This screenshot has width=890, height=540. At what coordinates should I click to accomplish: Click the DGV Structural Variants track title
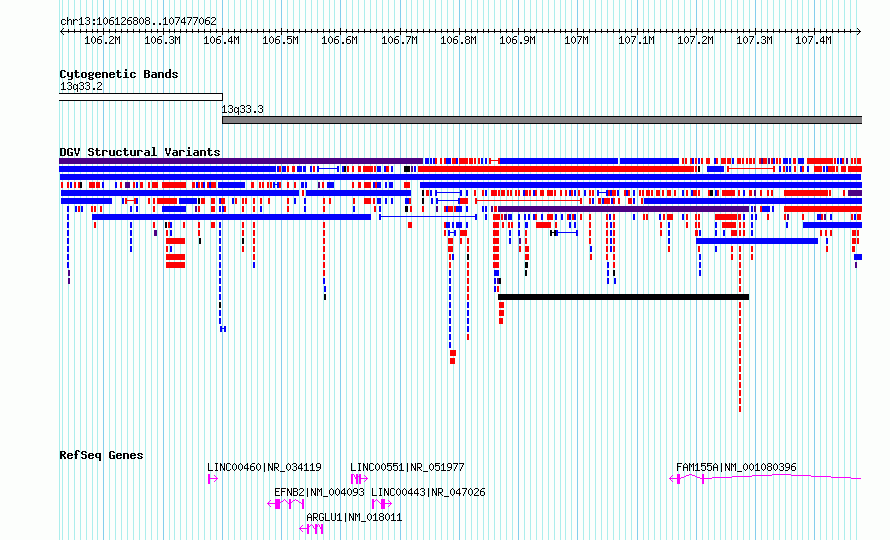point(140,152)
